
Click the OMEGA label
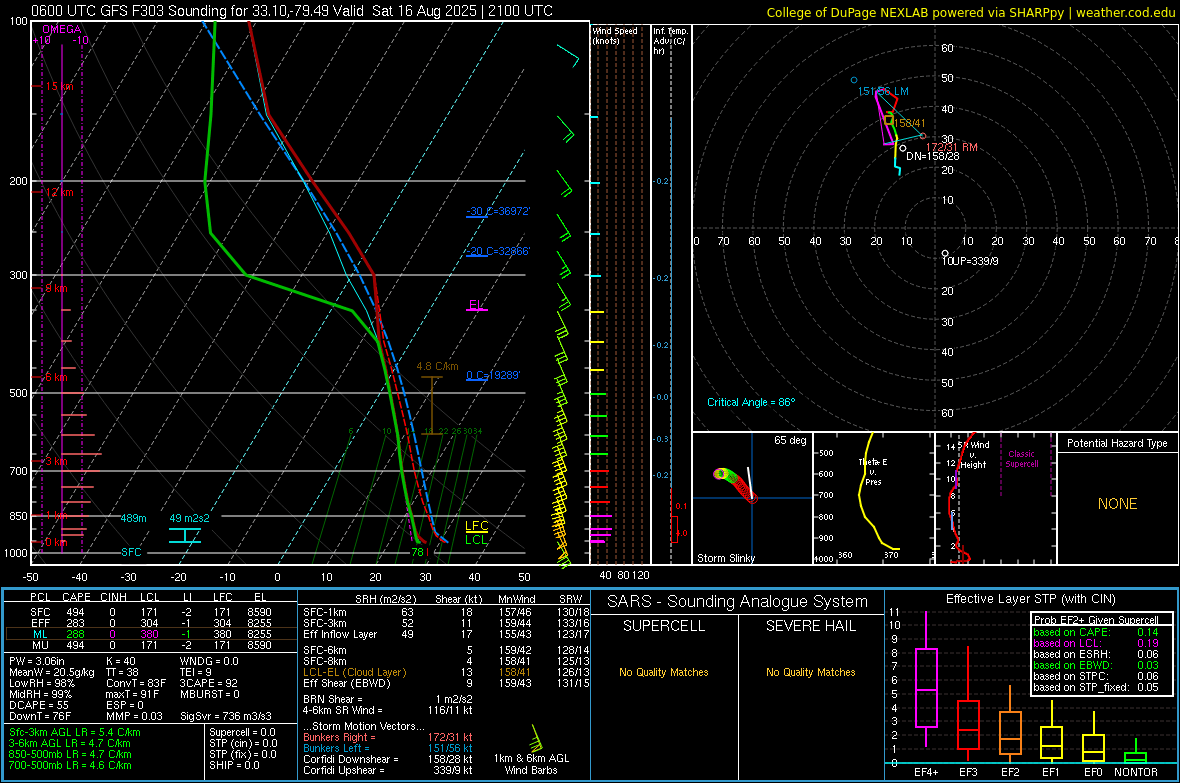(x=61, y=29)
